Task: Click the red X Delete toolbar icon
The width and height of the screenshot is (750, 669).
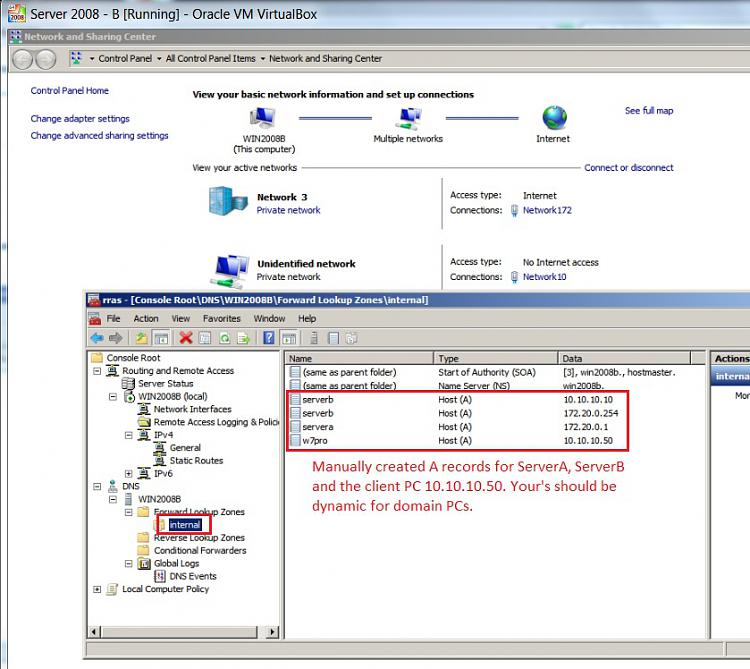Action: click(186, 338)
